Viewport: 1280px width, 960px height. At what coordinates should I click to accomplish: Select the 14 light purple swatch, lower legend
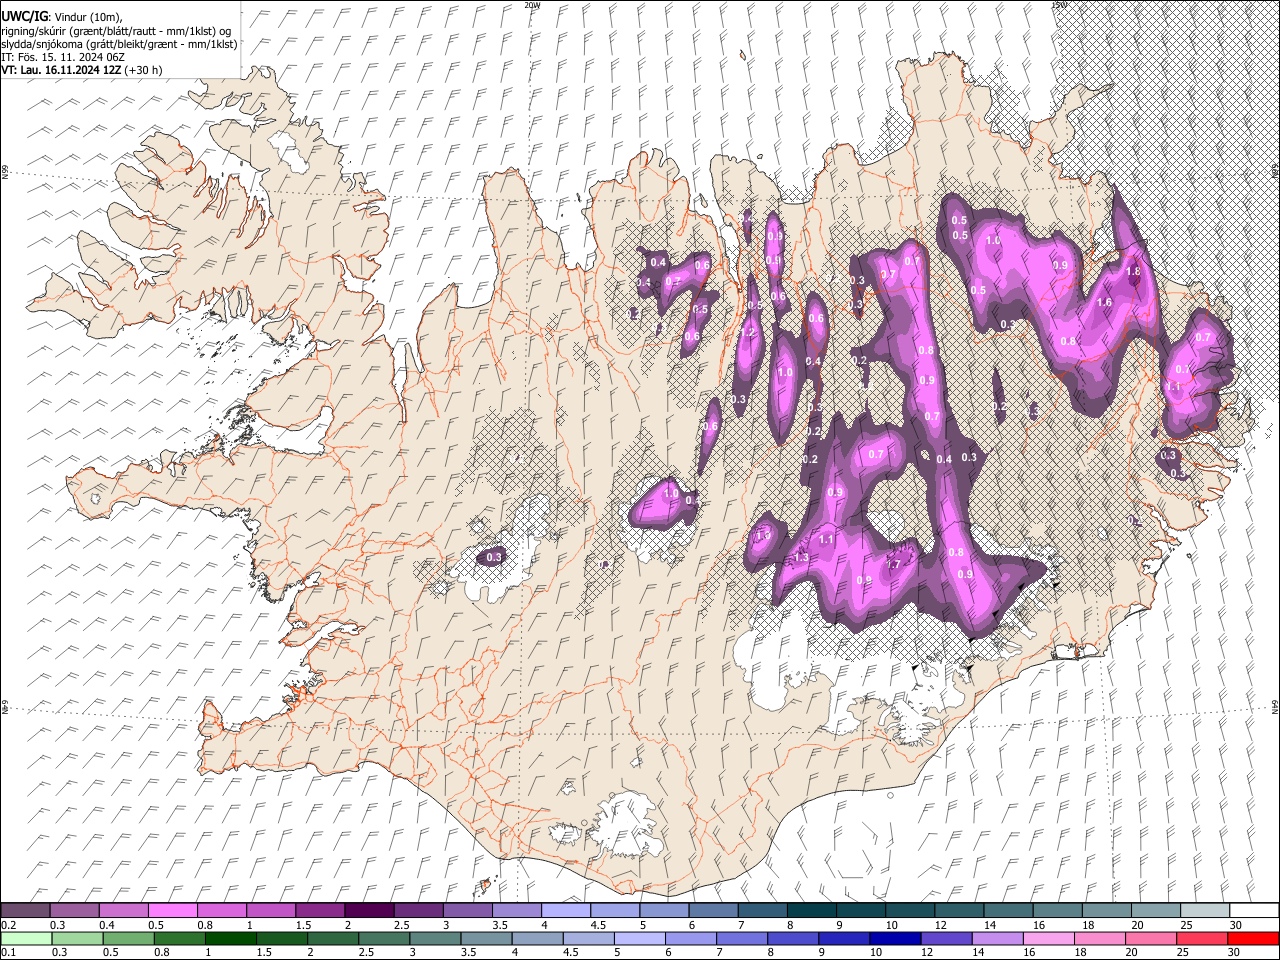pyautogui.click(x=997, y=938)
